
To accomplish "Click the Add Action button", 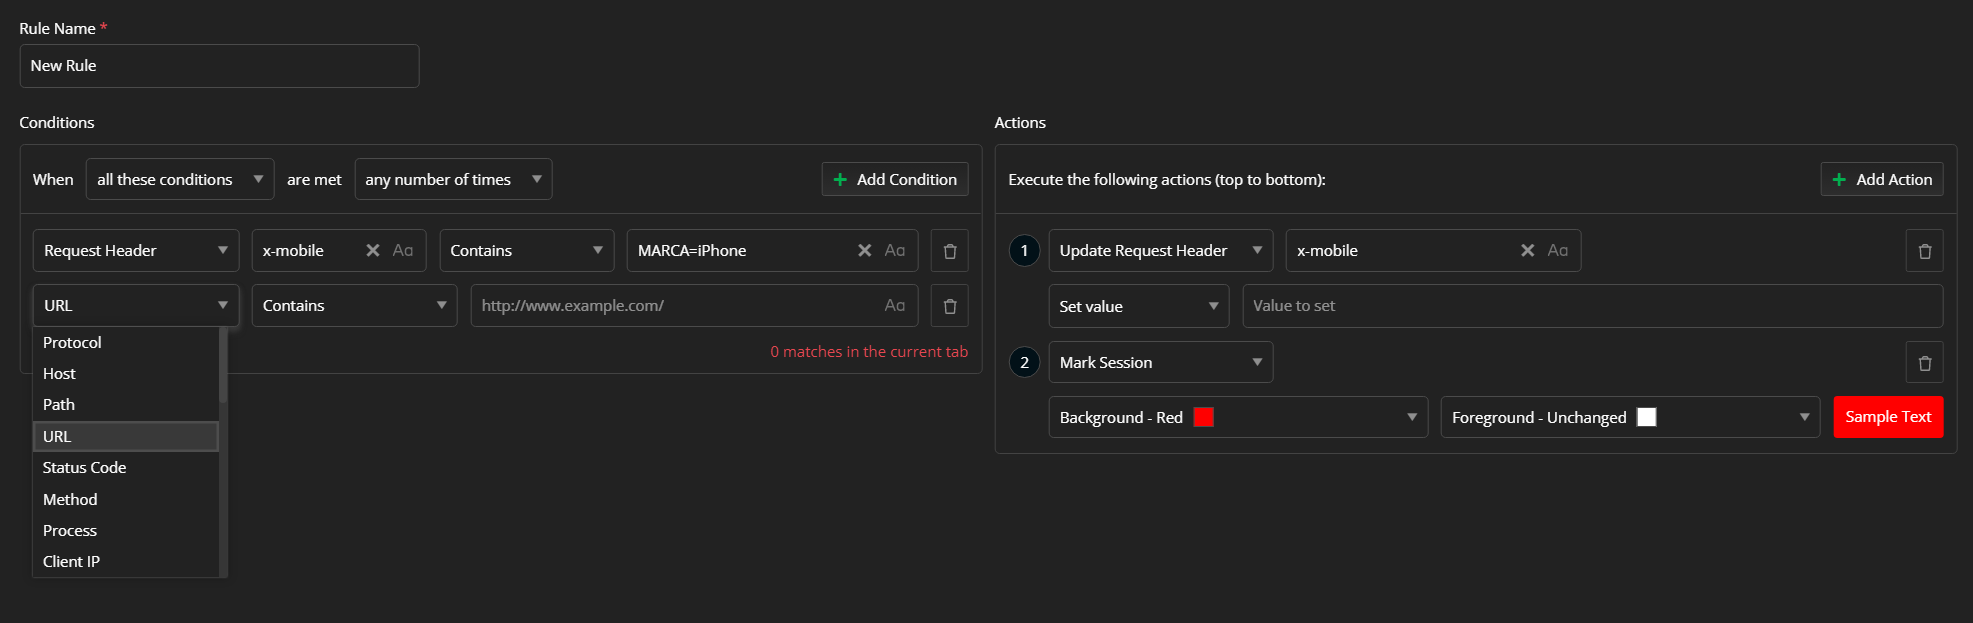I will [x=1881, y=180].
